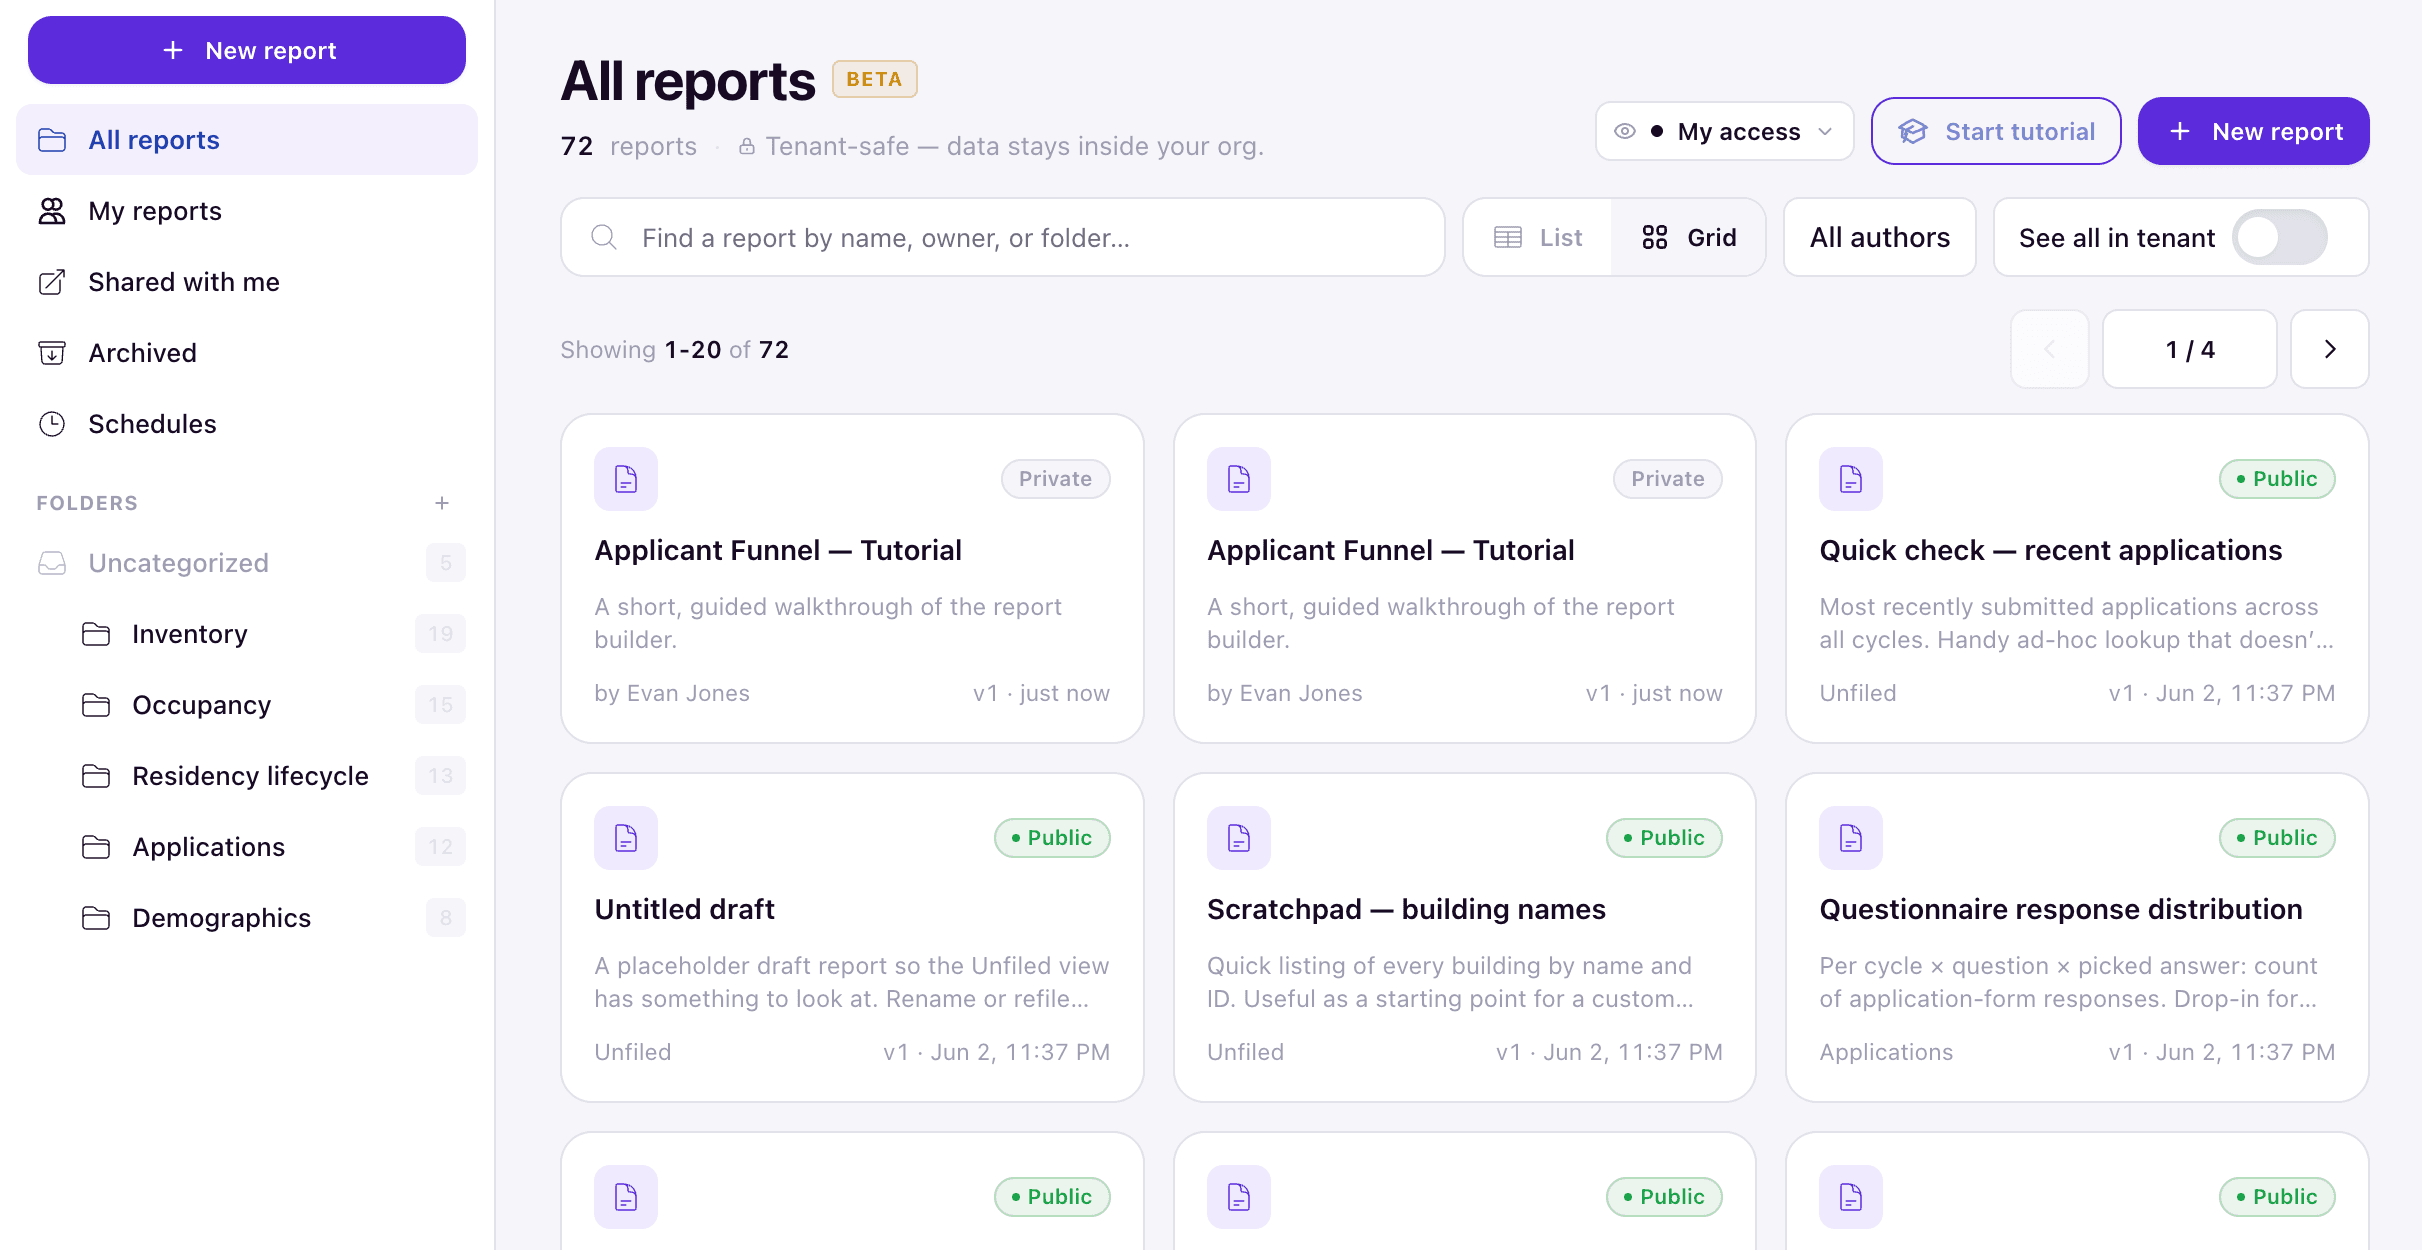
Task: Go to the next page of reports
Action: point(2330,349)
